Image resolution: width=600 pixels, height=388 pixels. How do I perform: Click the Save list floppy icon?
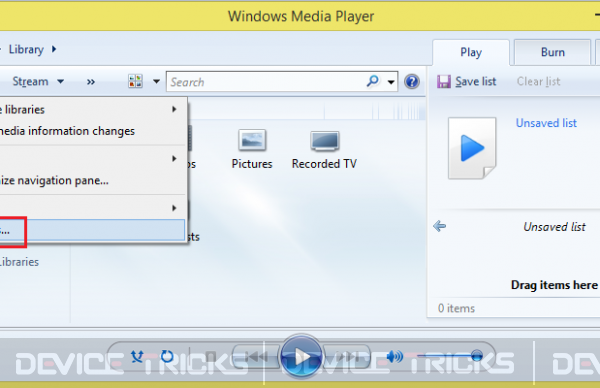click(x=444, y=82)
